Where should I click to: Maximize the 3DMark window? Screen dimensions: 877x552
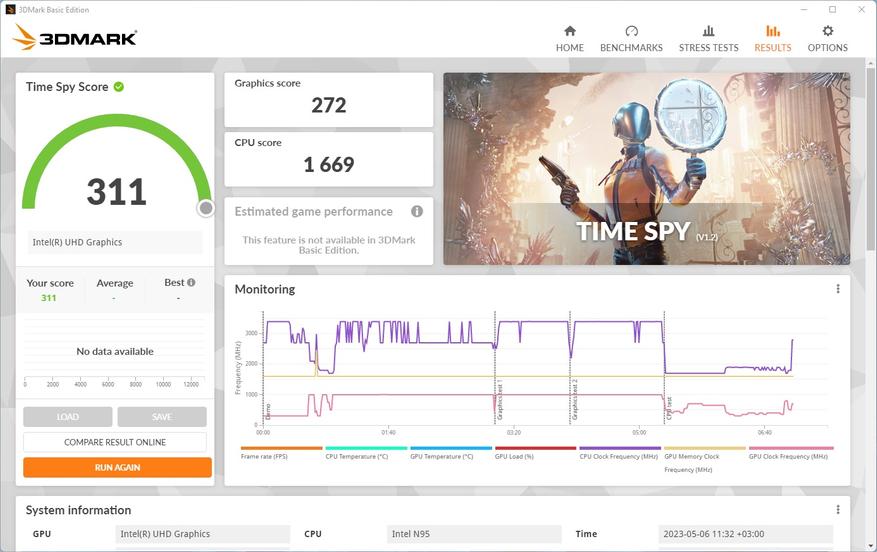pos(832,10)
